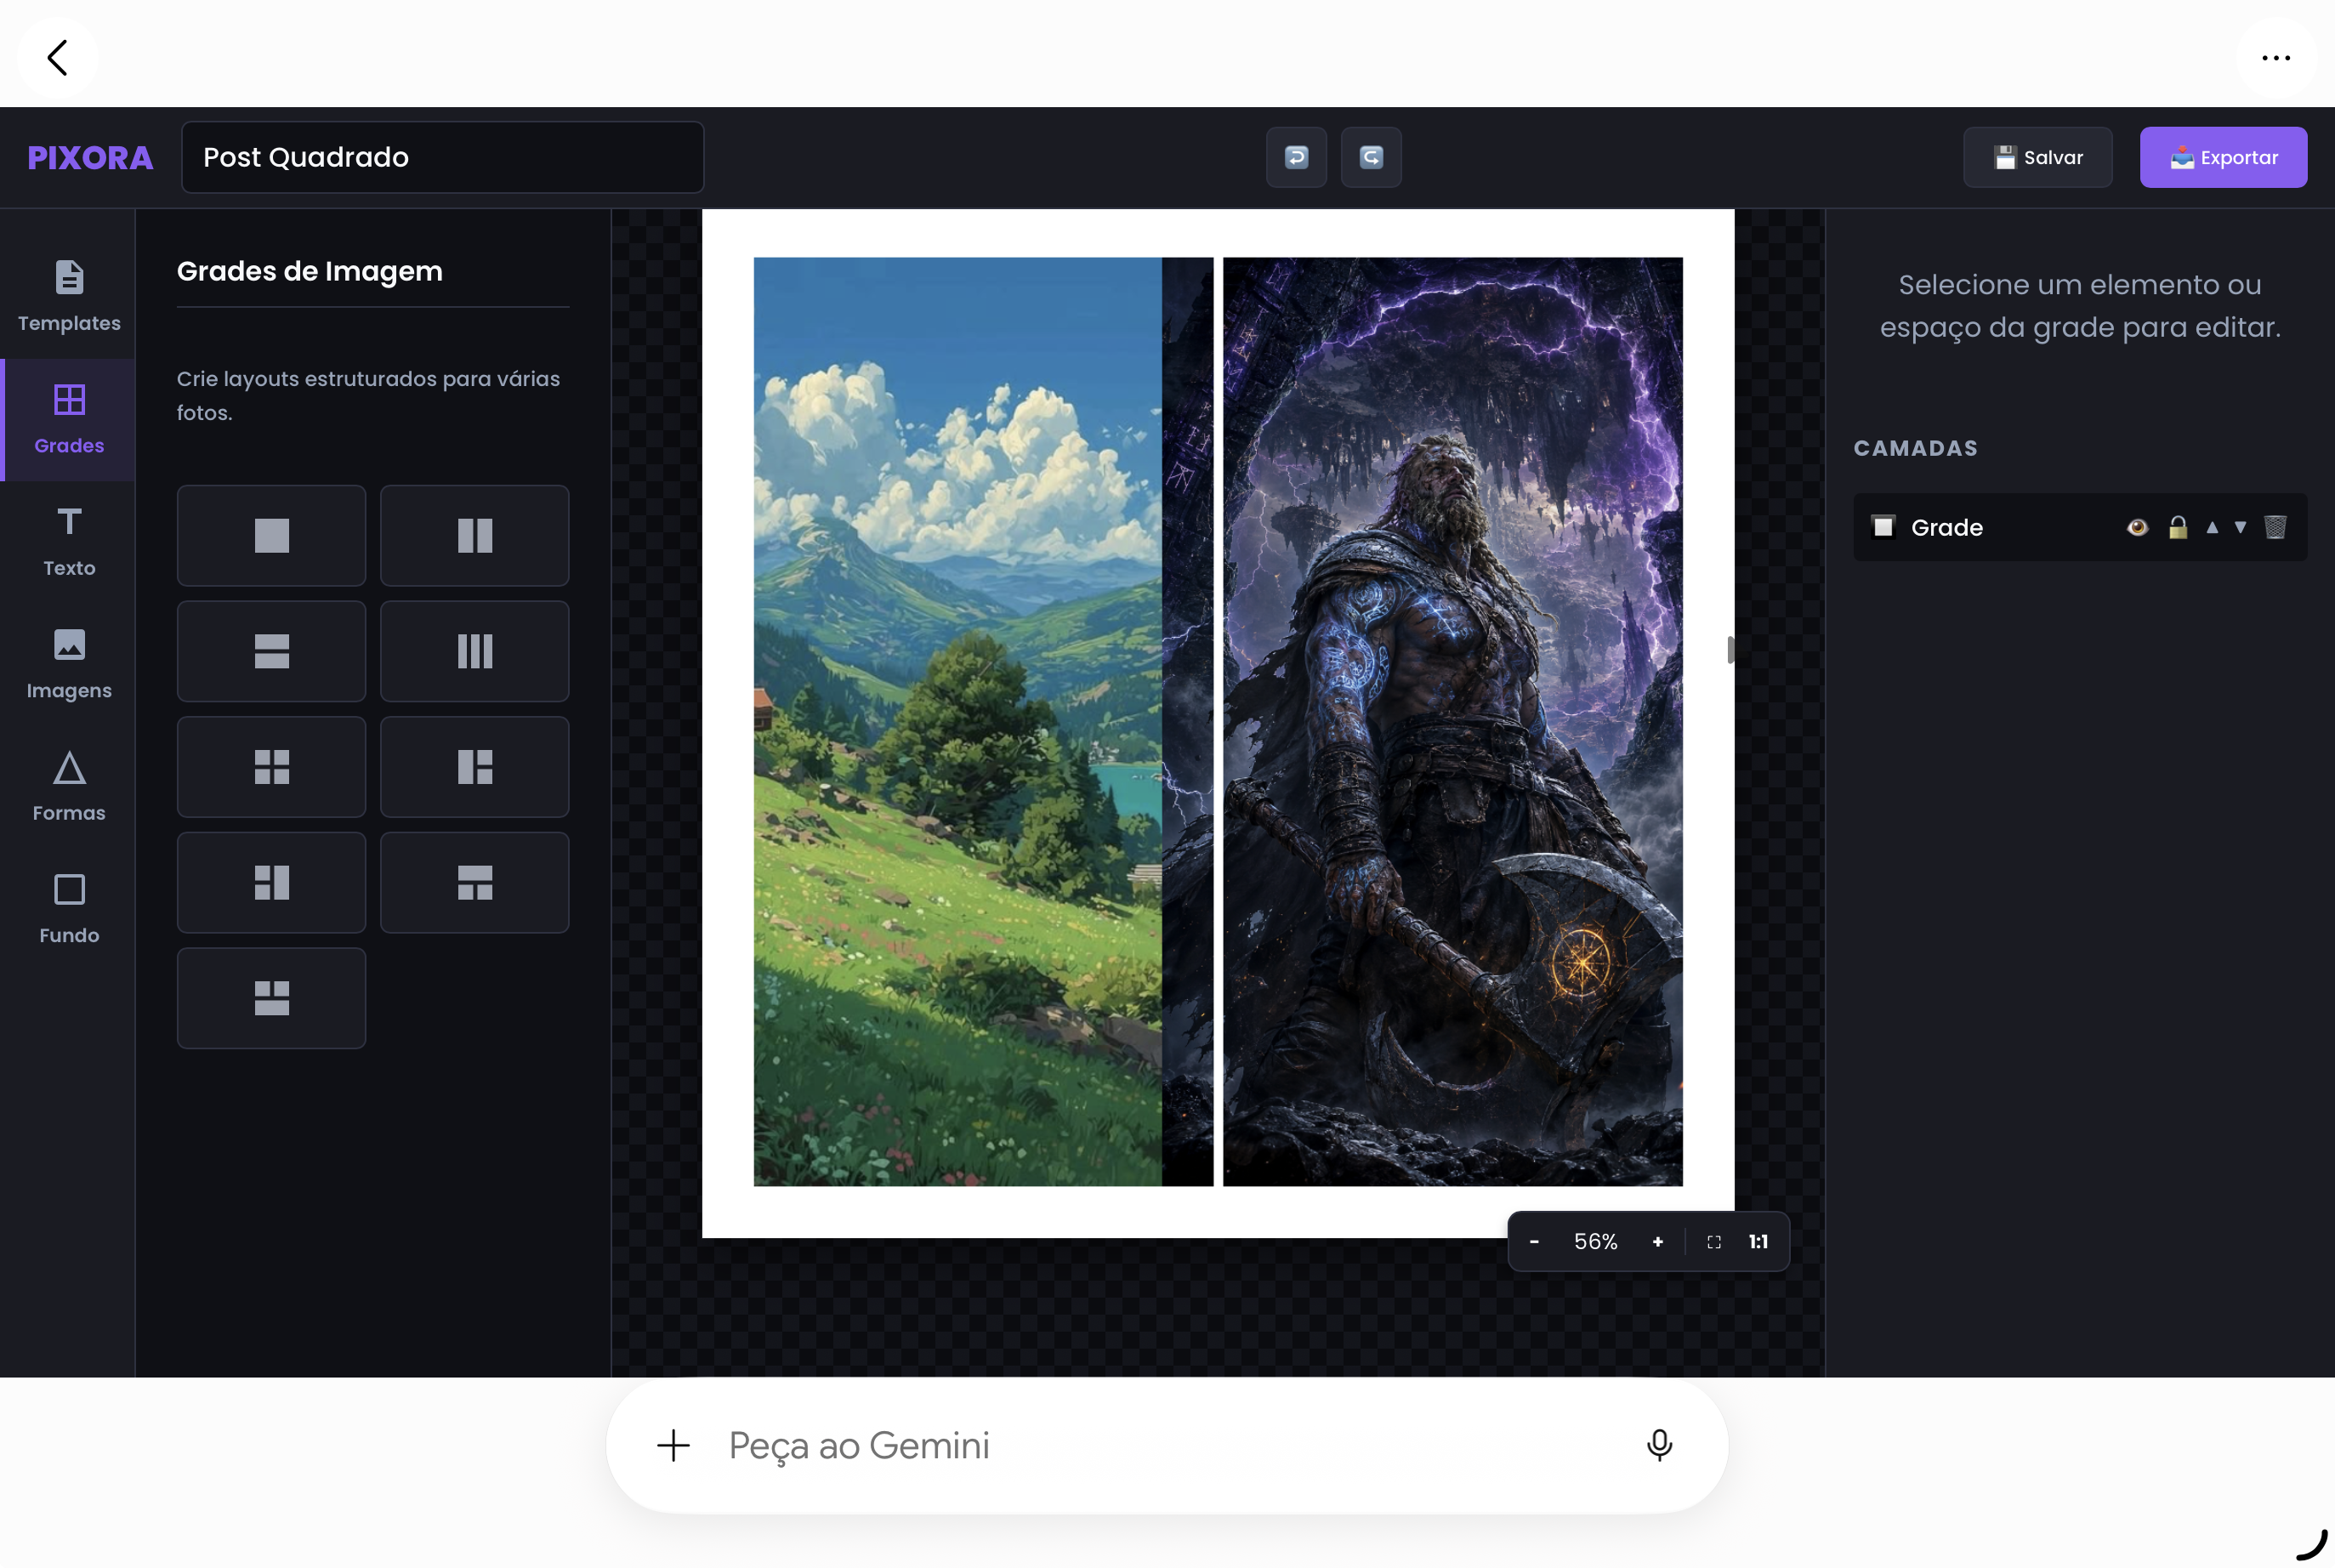Redo the last action

pos(1371,157)
